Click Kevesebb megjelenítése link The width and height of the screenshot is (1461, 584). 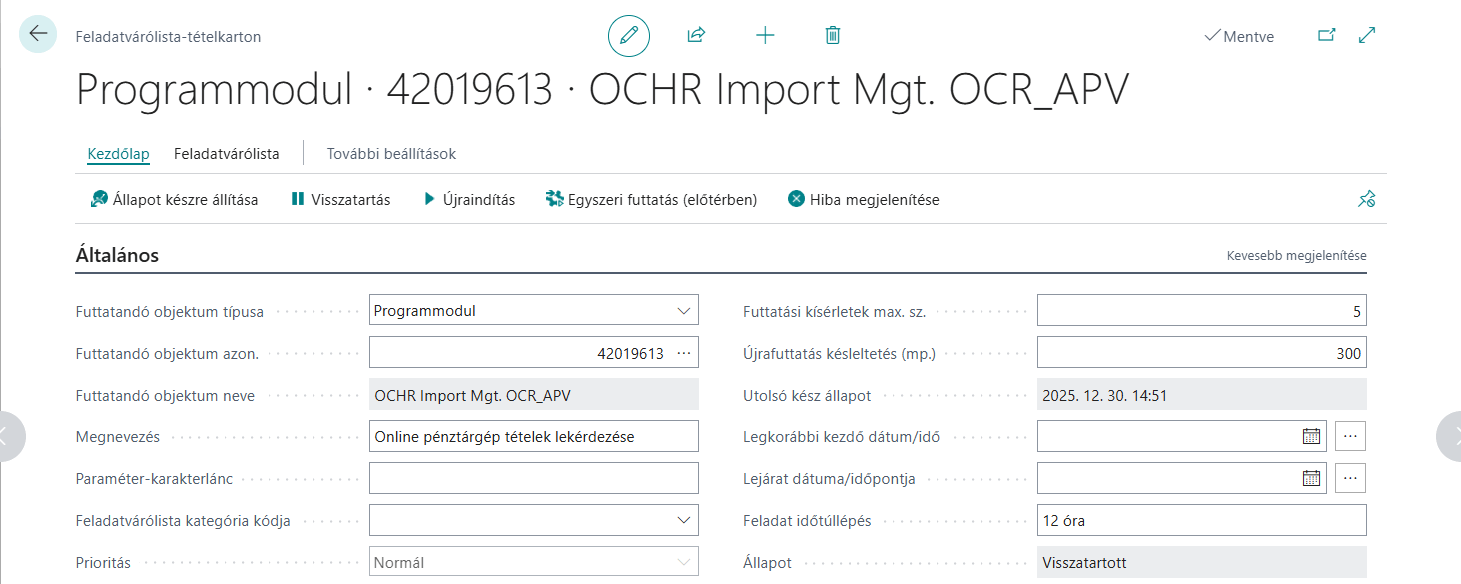1296,256
